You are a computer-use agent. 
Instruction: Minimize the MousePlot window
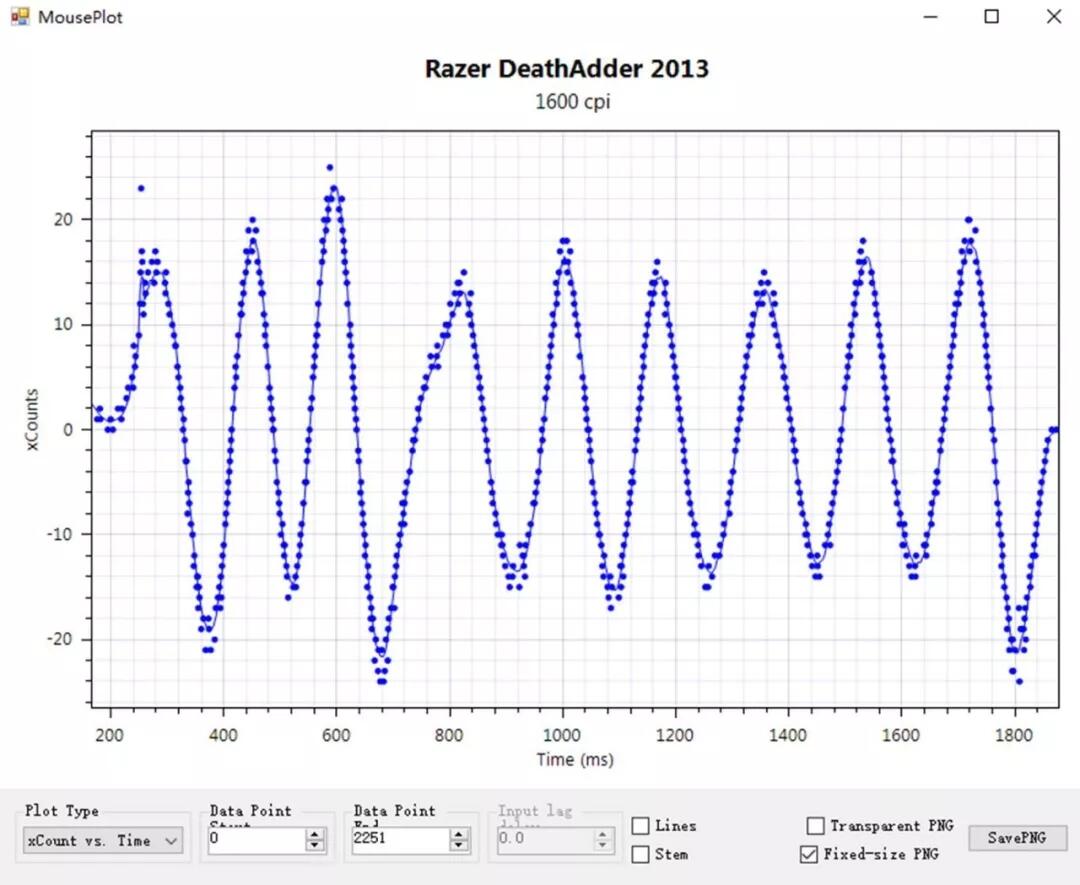click(x=931, y=16)
